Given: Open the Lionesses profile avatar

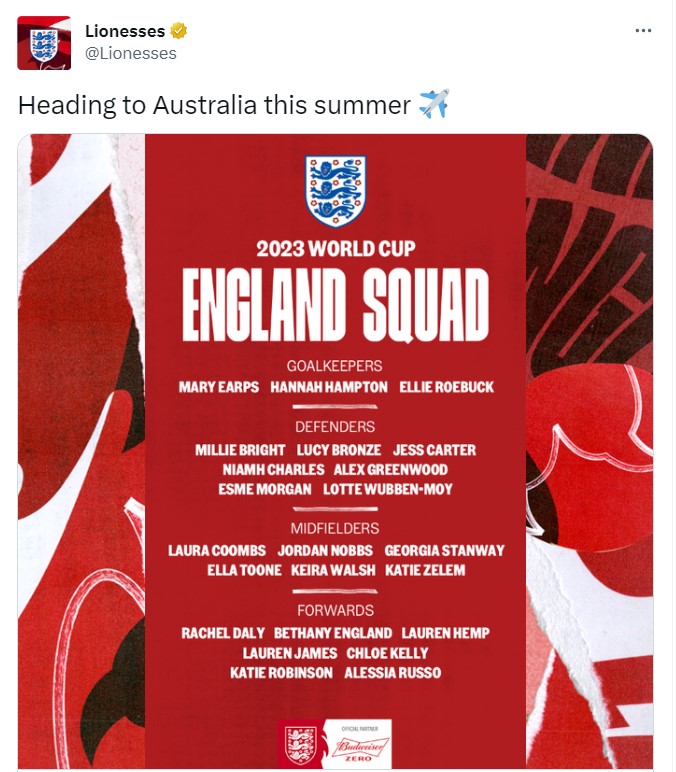Looking at the screenshot, I should [44, 43].
